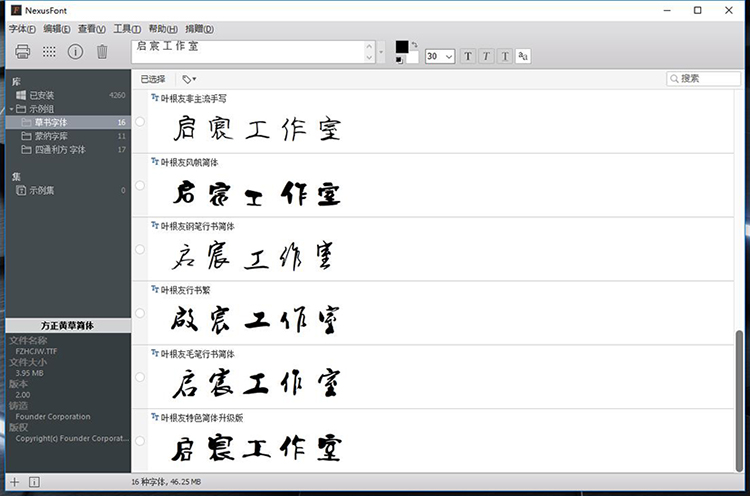Toggle the info panel icon in status bar

click(34, 482)
